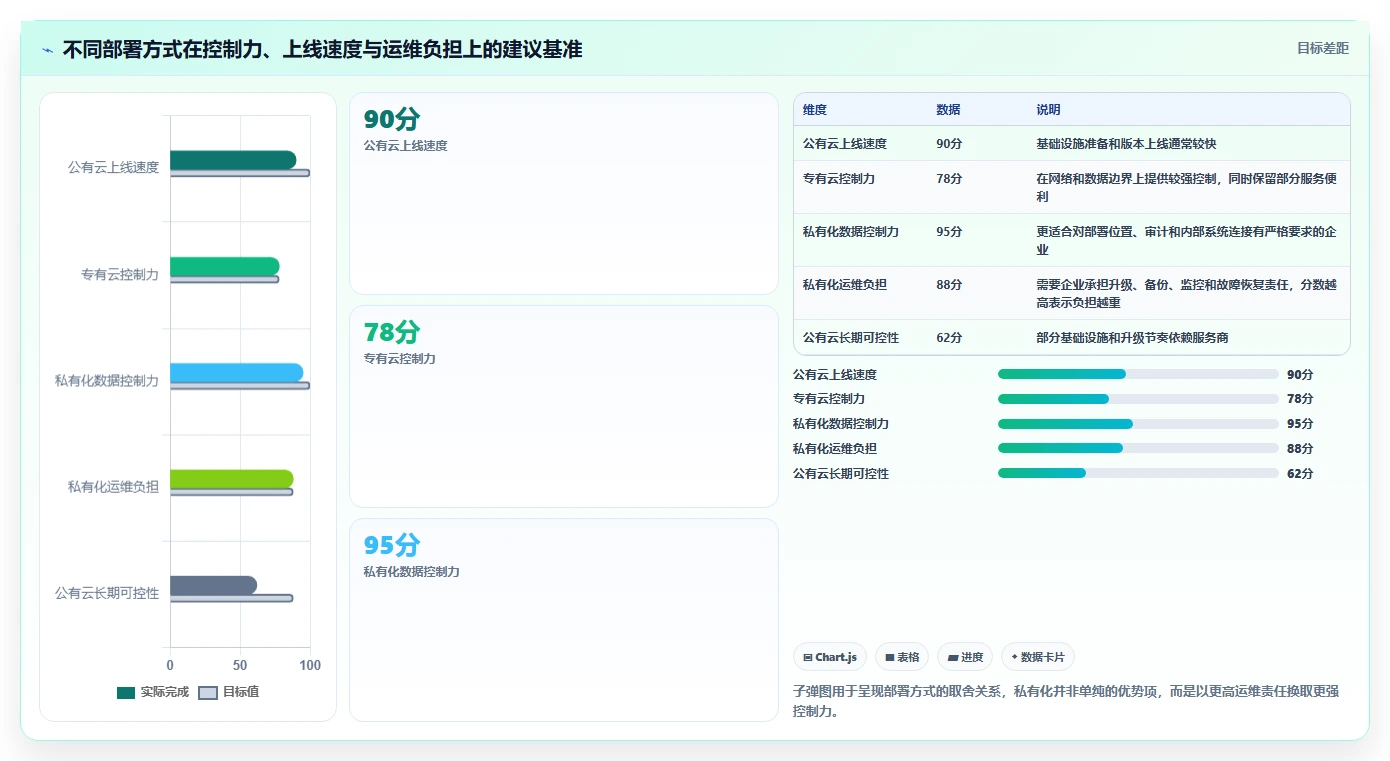Viewport: 1390px width, 761px height.
Task: Click the description 基础设施准备和版本上线通常较快
Action: click(1126, 144)
